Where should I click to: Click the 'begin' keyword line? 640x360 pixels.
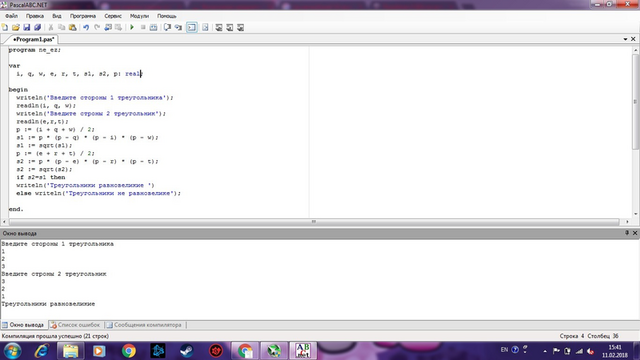pyautogui.click(x=18, y=89)
